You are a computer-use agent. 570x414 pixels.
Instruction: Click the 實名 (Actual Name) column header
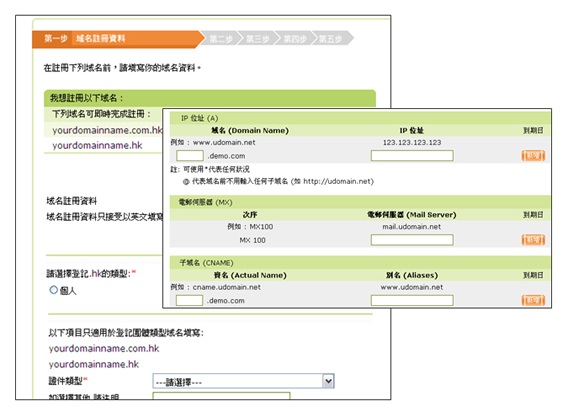coord(250,275)
